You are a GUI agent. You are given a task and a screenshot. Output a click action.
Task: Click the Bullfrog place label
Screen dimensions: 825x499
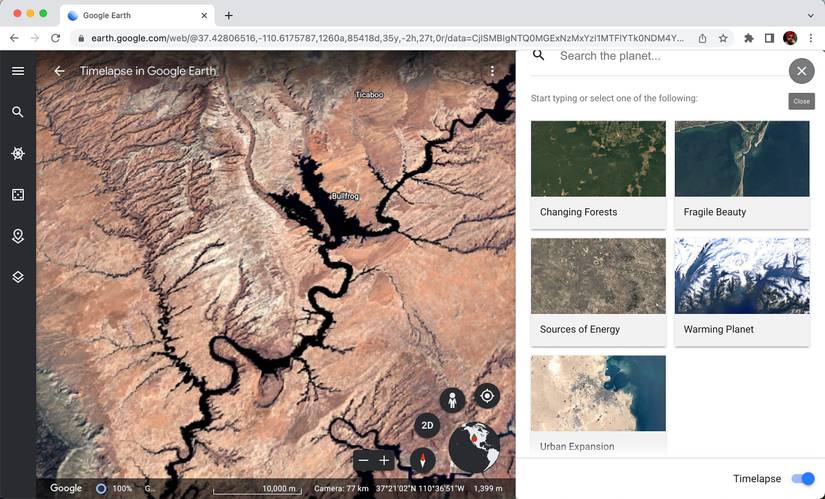[345, 196]
